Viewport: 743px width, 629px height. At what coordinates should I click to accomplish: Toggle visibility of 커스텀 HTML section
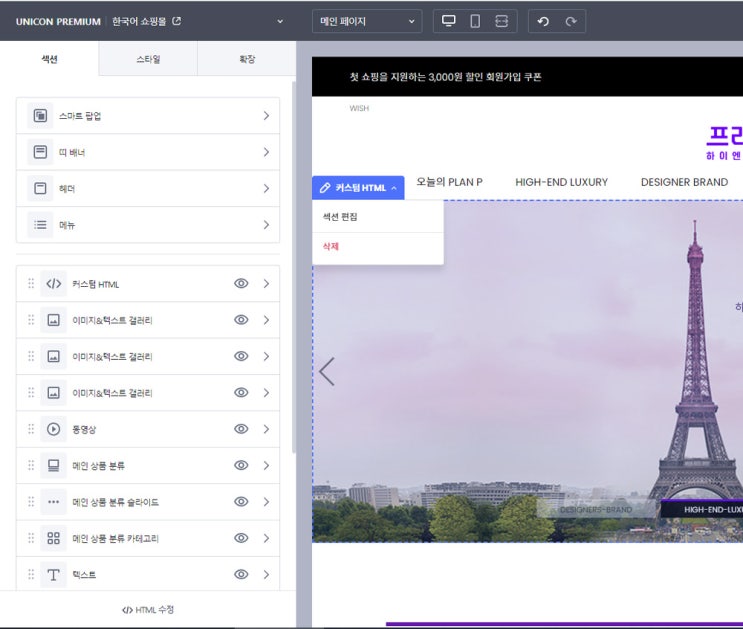[241, 283]
